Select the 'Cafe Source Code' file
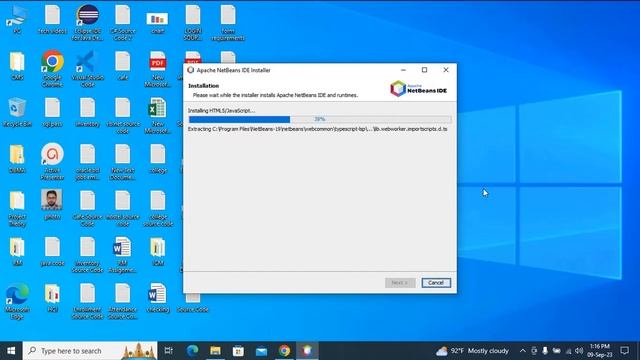The width and height of the screenshot is (640, 360). [87, 208]
